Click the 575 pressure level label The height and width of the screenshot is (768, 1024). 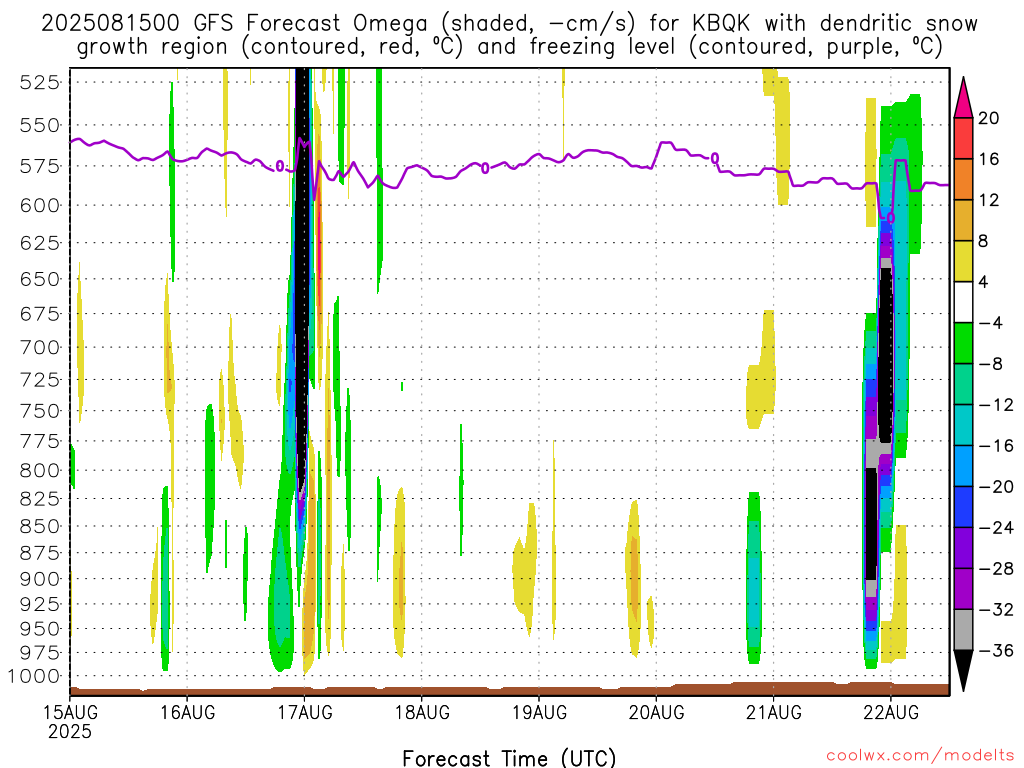coord(40,166)
